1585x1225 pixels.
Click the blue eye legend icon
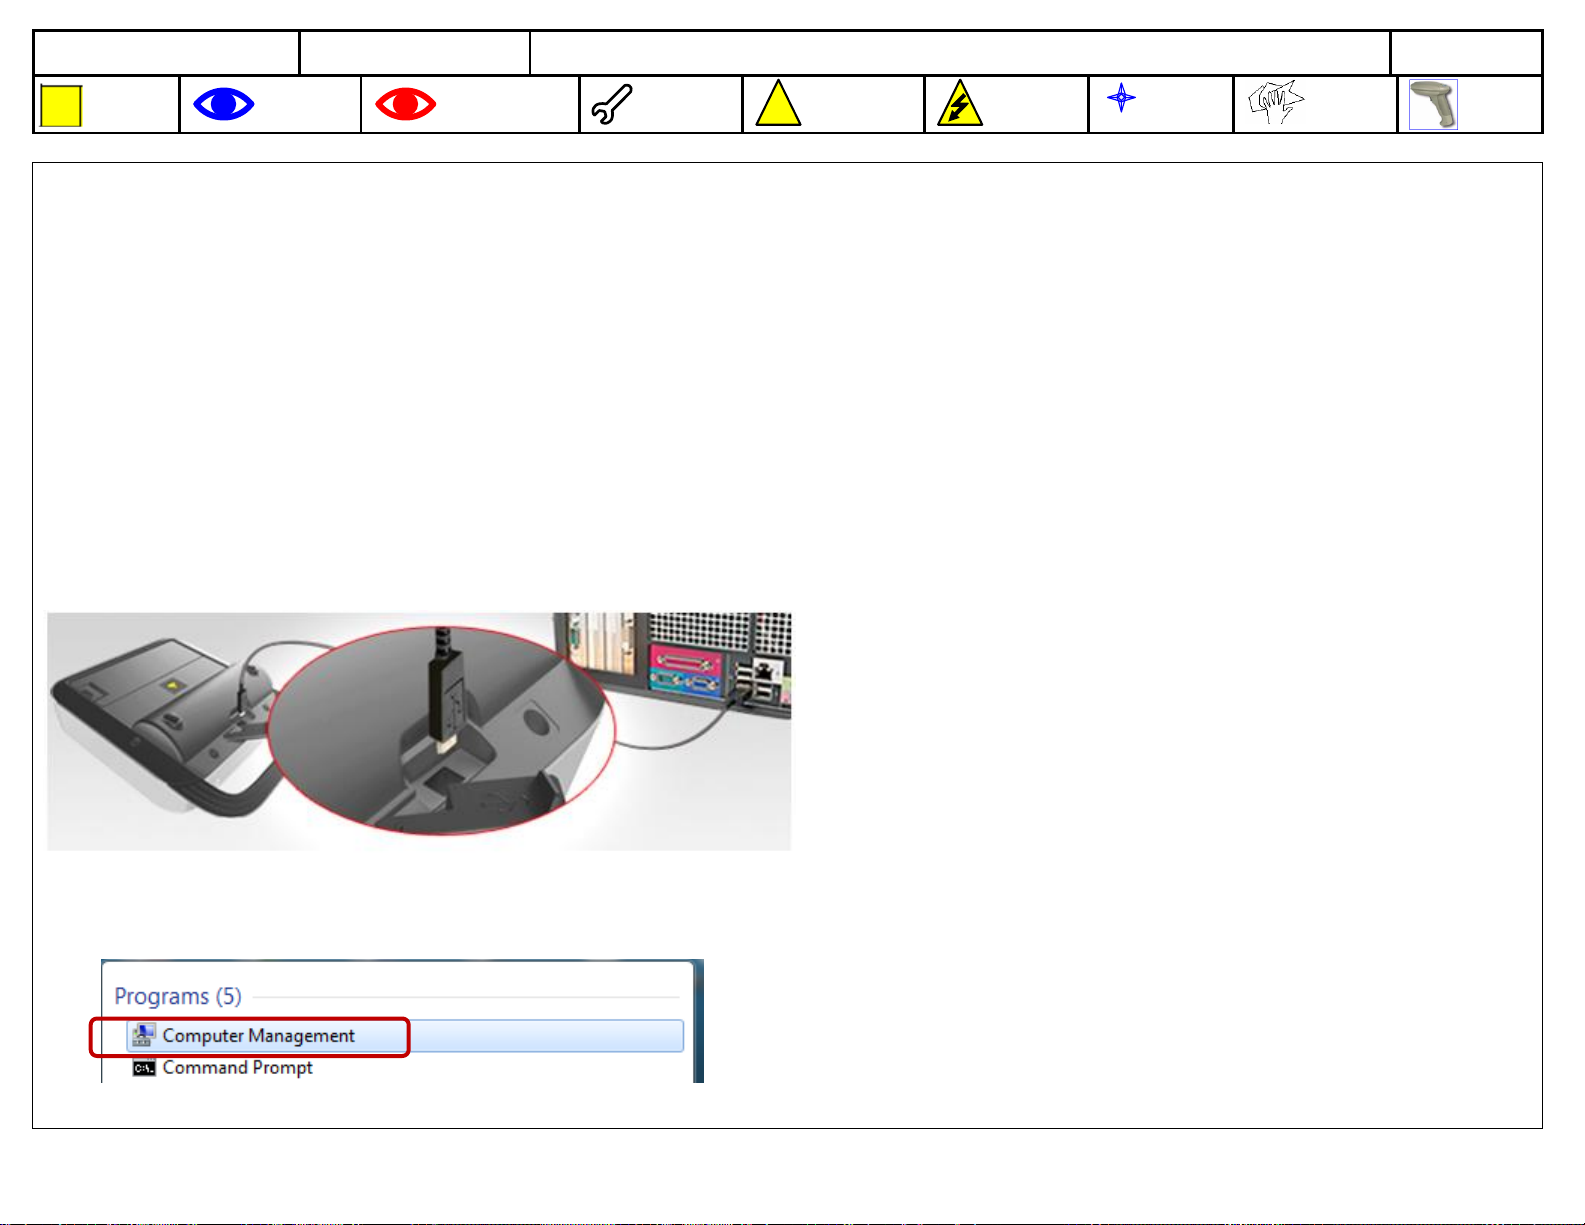pyautogui.click(x=224, y=104)
